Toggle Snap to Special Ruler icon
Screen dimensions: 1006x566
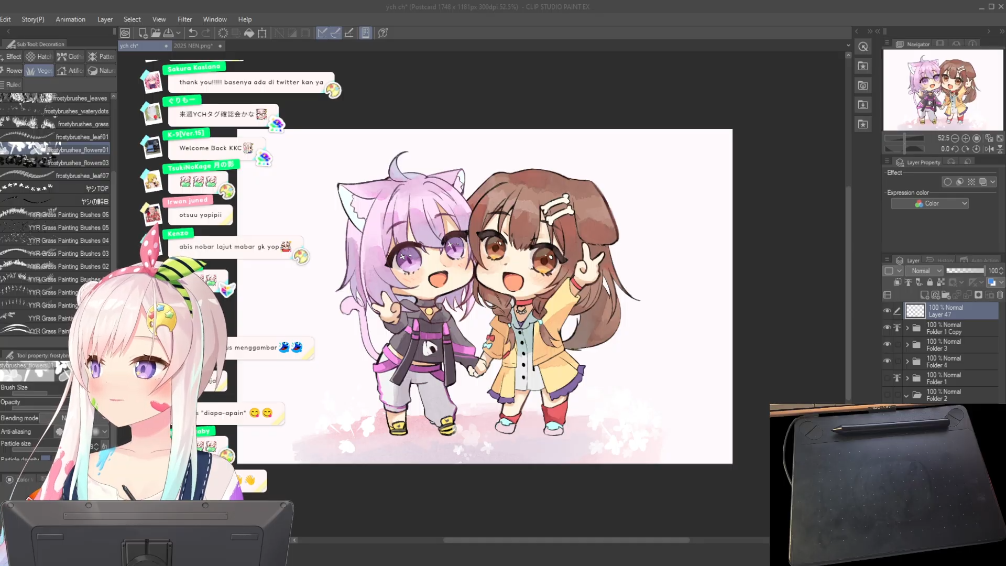(x=335, y=33)
